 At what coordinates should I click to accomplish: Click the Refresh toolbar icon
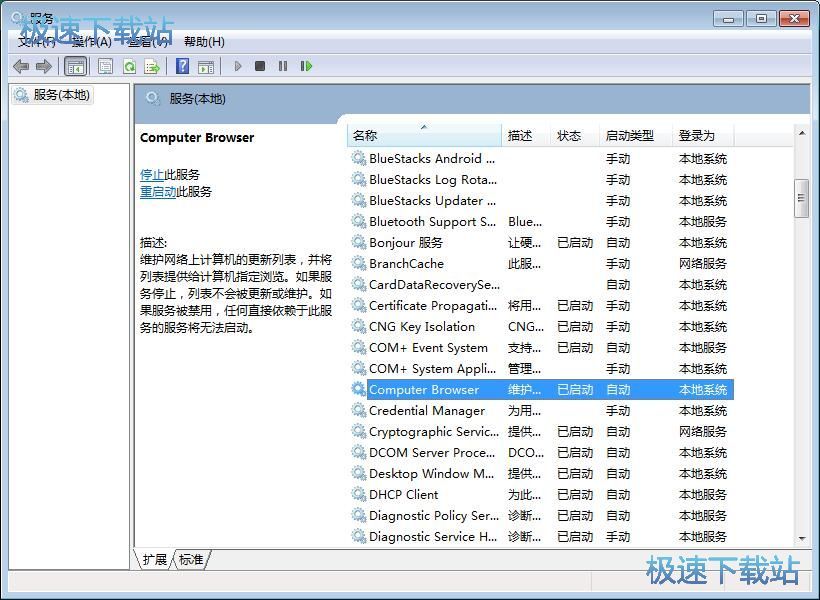coord(129,66)
